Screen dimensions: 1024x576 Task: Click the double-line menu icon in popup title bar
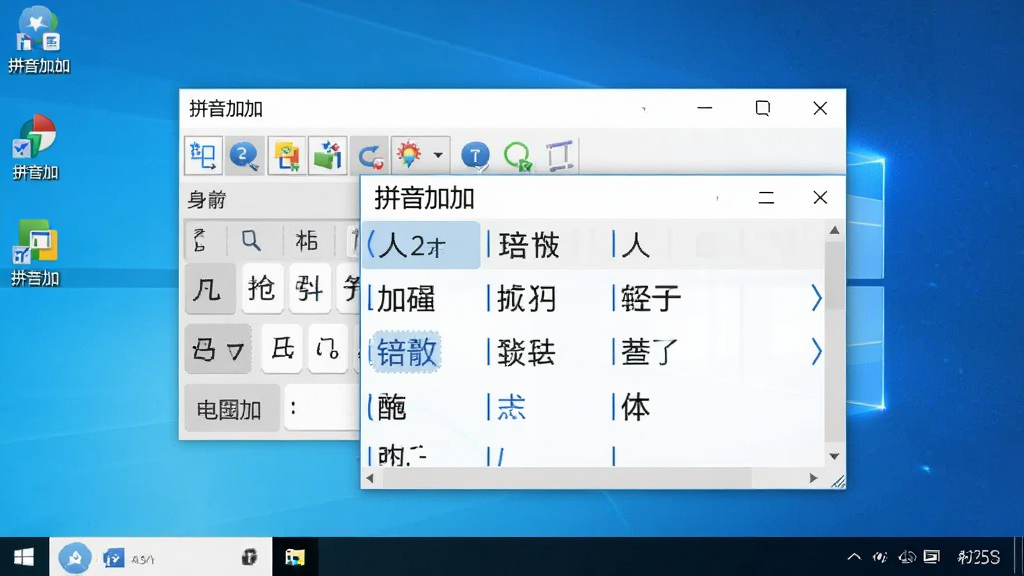tap(766, 198)
